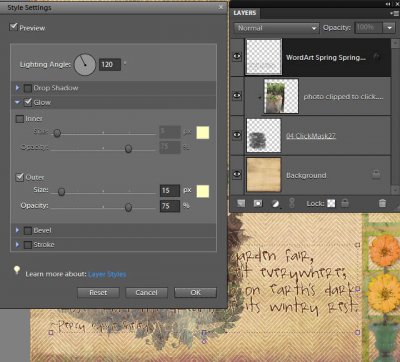Enable the Stroke checkbox

click(x=28, y=245)
